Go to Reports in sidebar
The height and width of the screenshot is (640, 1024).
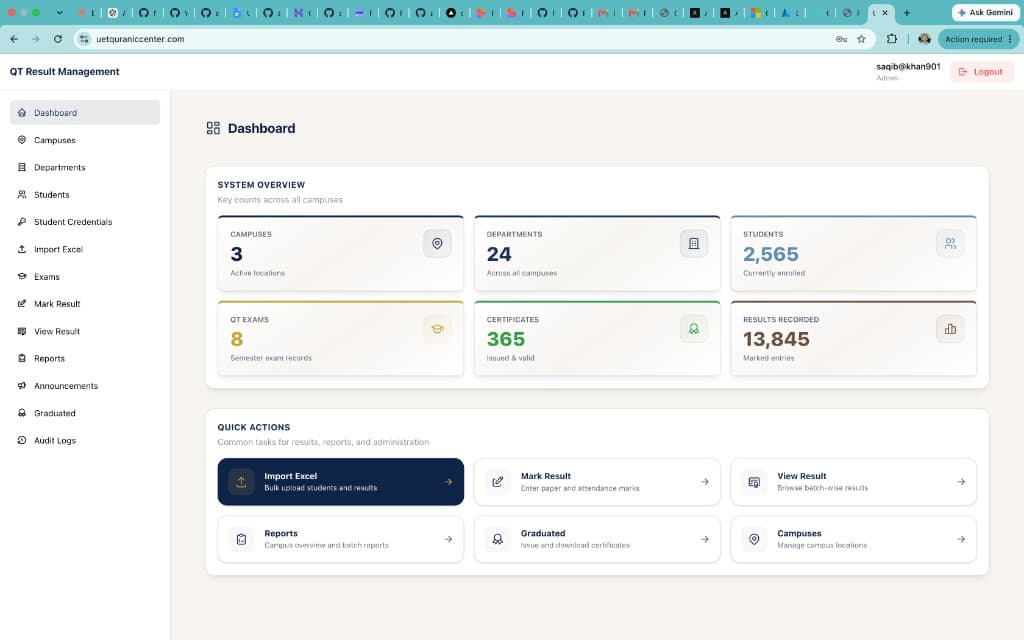coord(85,359)
